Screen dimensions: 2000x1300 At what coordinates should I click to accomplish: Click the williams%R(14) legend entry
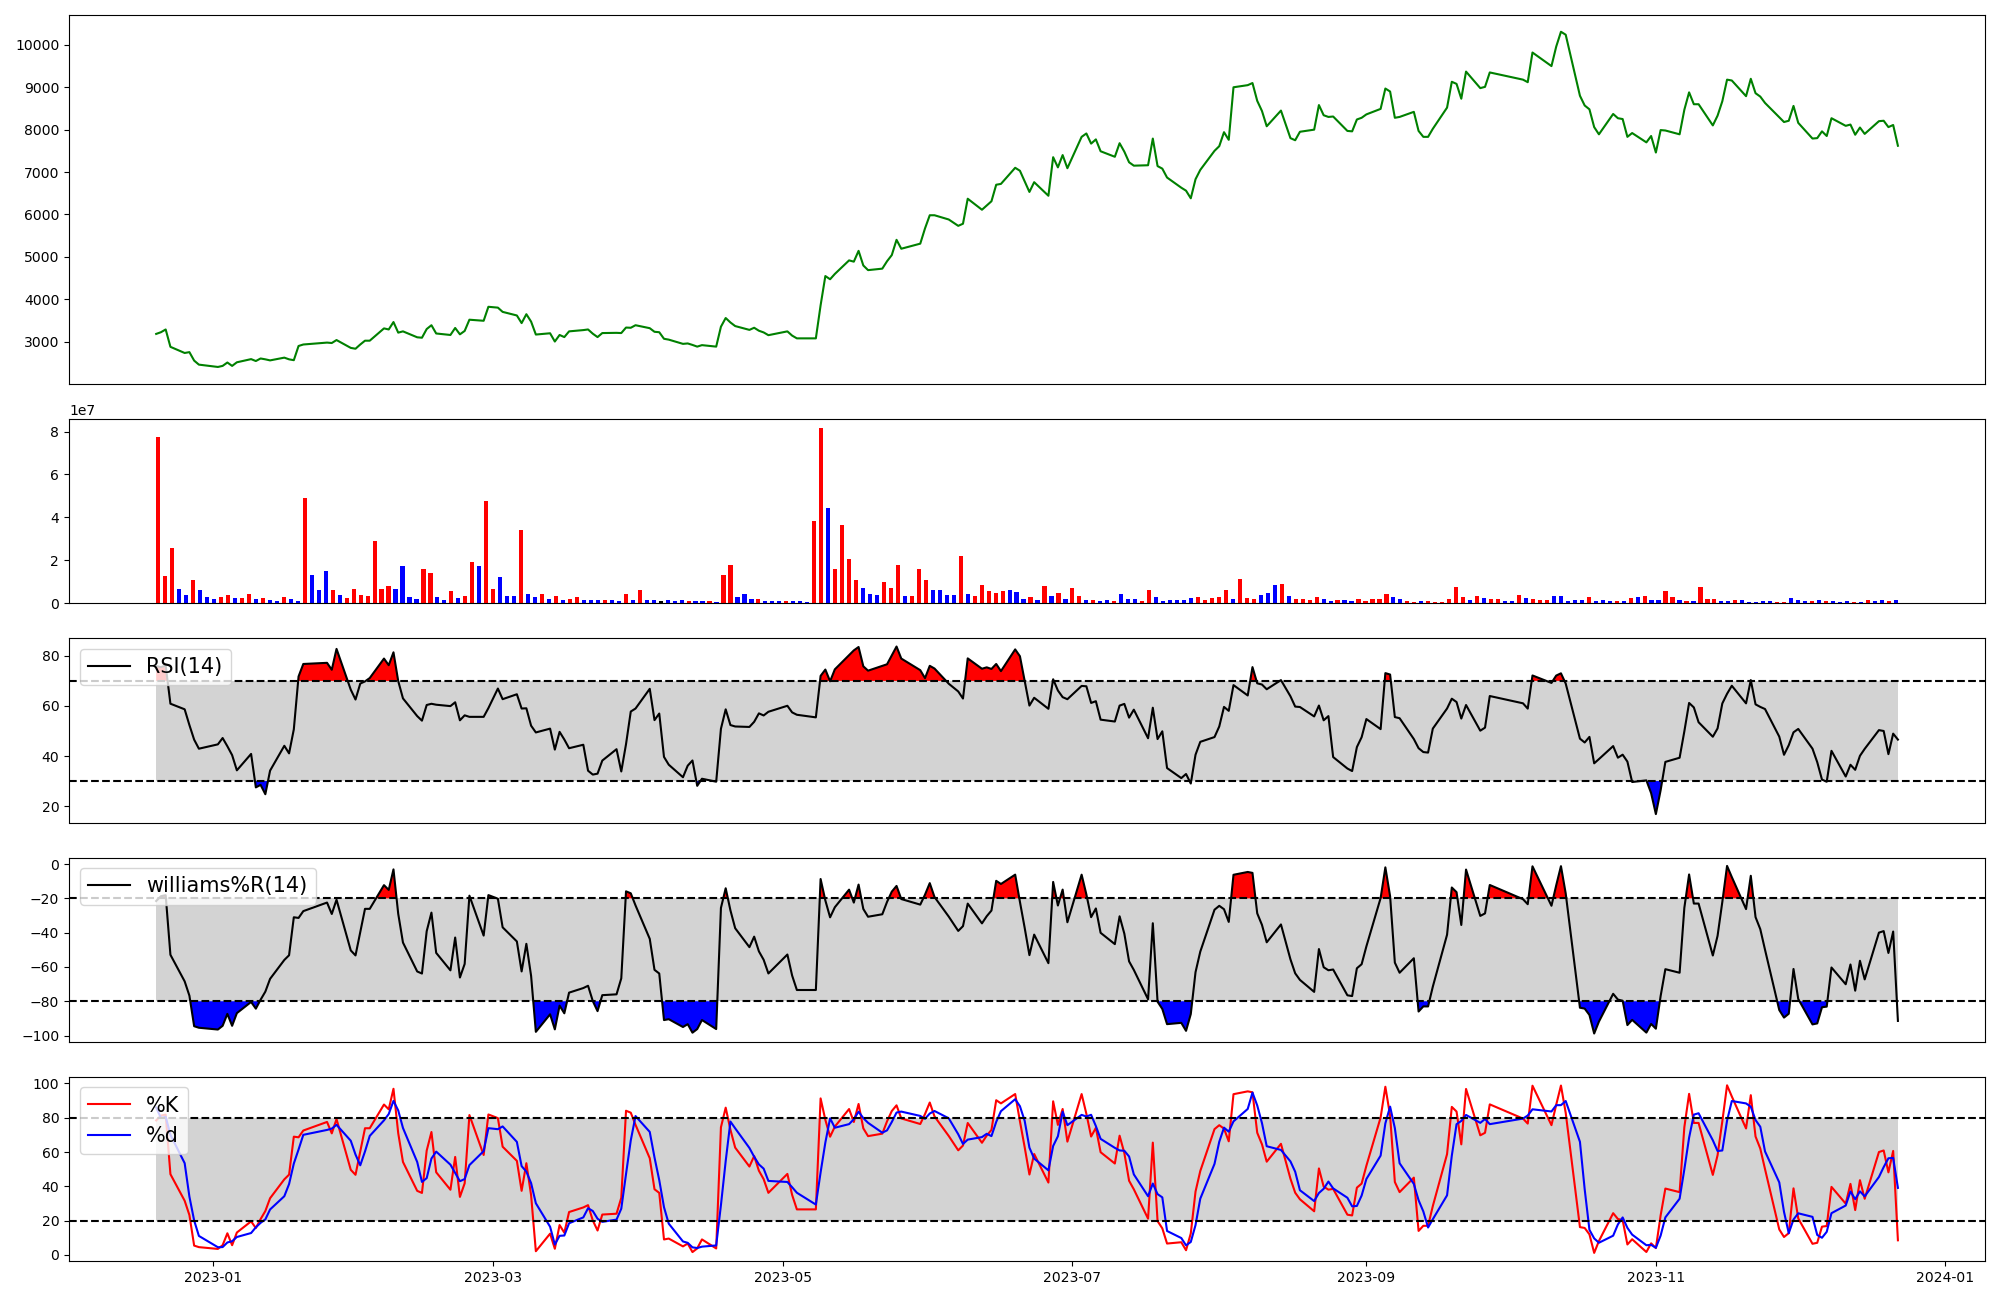point(226,885)
